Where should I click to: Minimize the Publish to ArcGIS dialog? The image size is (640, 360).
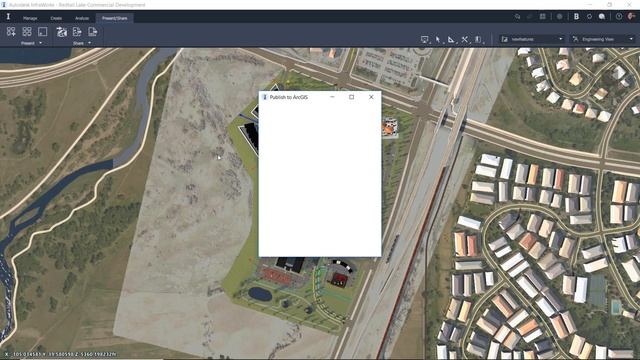point(332,97)
